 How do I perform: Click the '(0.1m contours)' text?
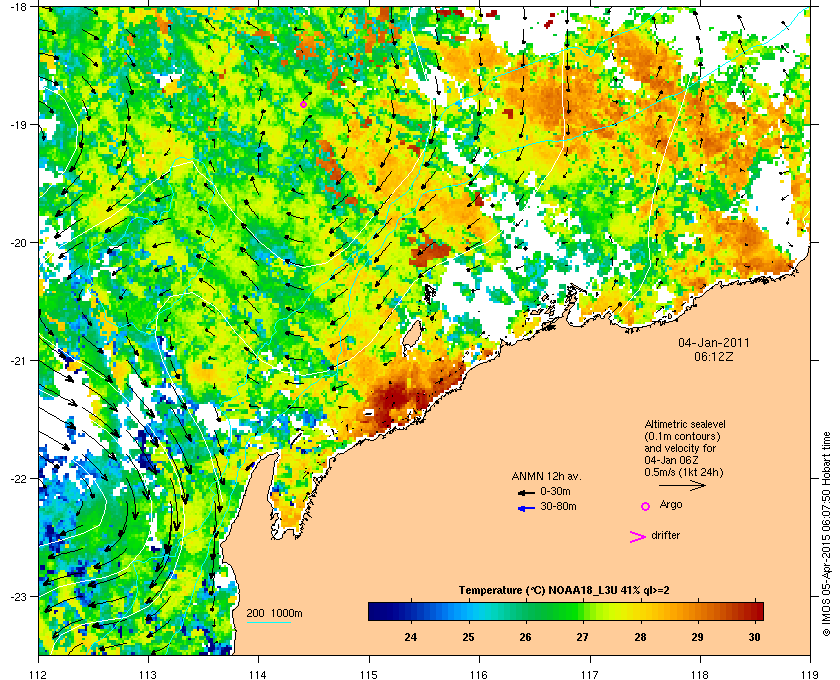(682, 436)
